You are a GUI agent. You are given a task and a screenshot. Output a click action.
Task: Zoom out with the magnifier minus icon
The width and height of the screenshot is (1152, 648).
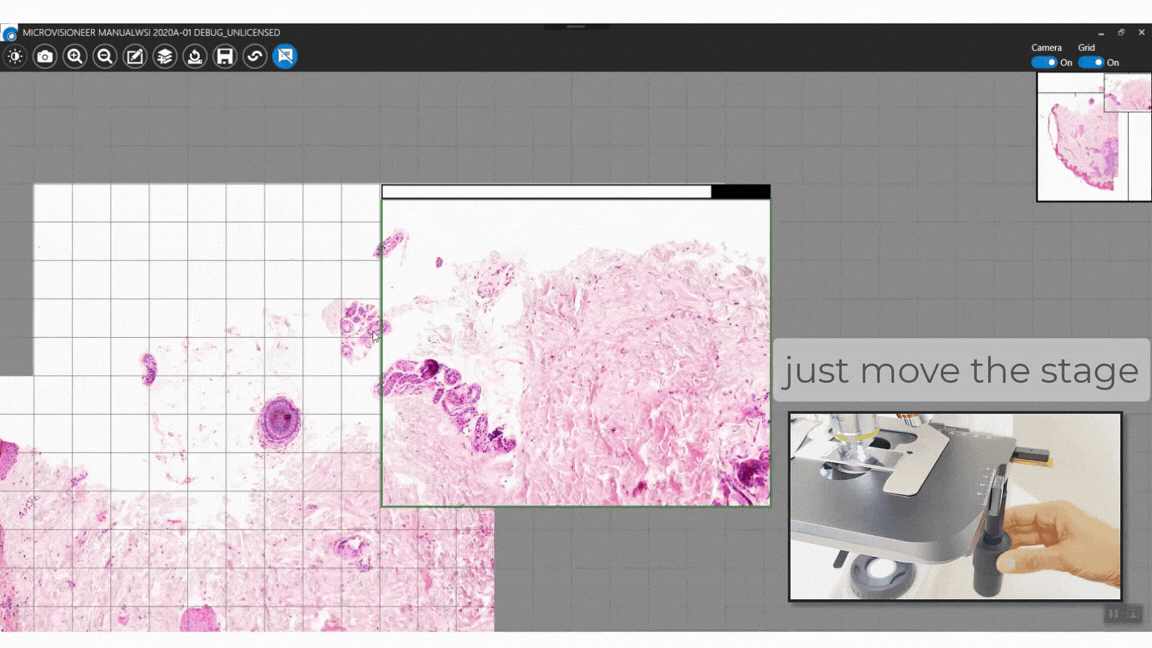[105, 57]
